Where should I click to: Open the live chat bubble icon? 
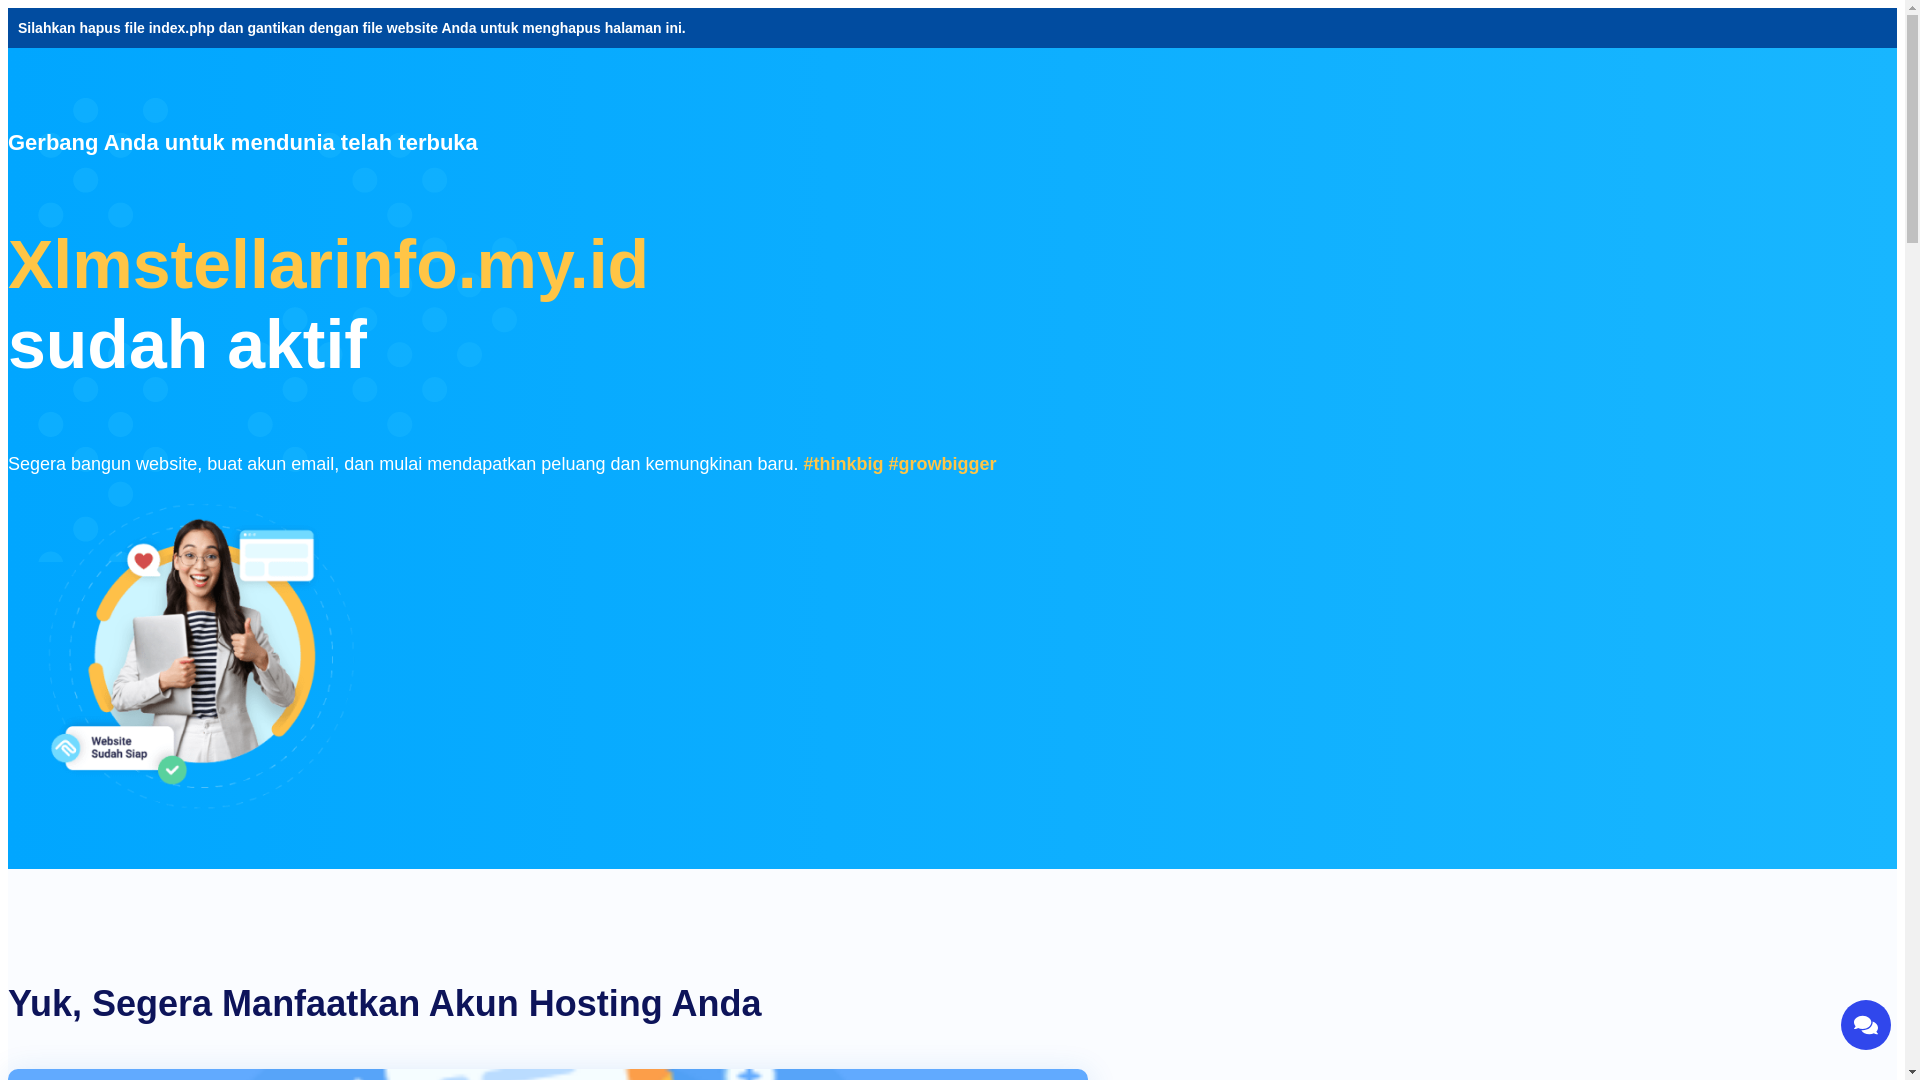[1865, 1025]
